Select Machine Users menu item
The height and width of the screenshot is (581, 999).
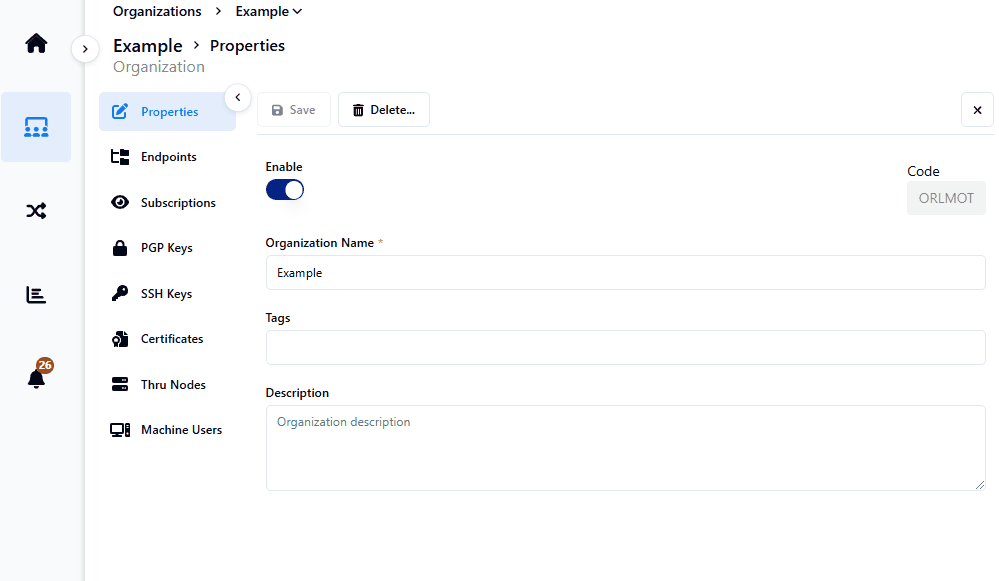pos(180,430)
